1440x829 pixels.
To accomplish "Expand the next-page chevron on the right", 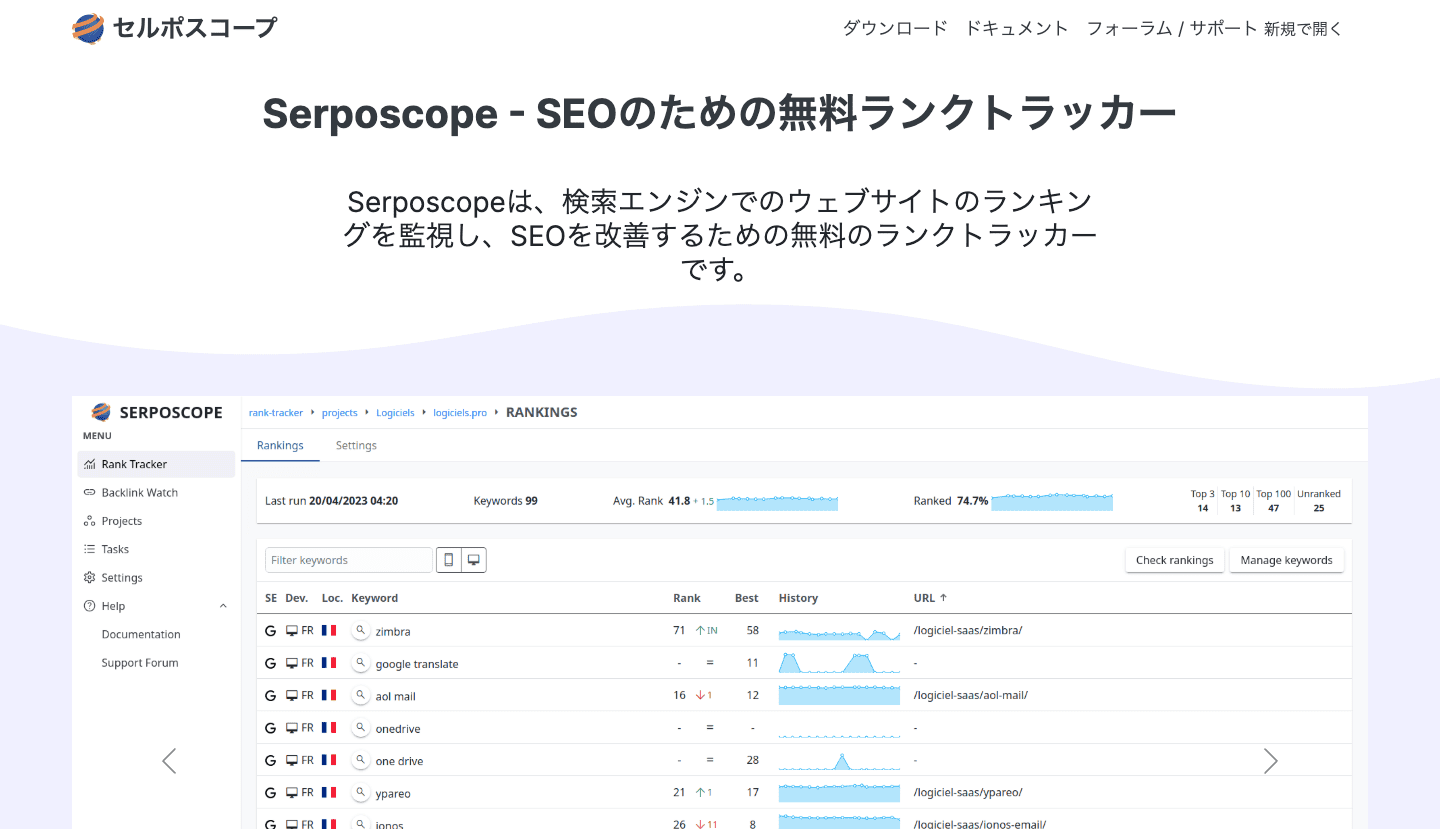I will coord(1271,760).
